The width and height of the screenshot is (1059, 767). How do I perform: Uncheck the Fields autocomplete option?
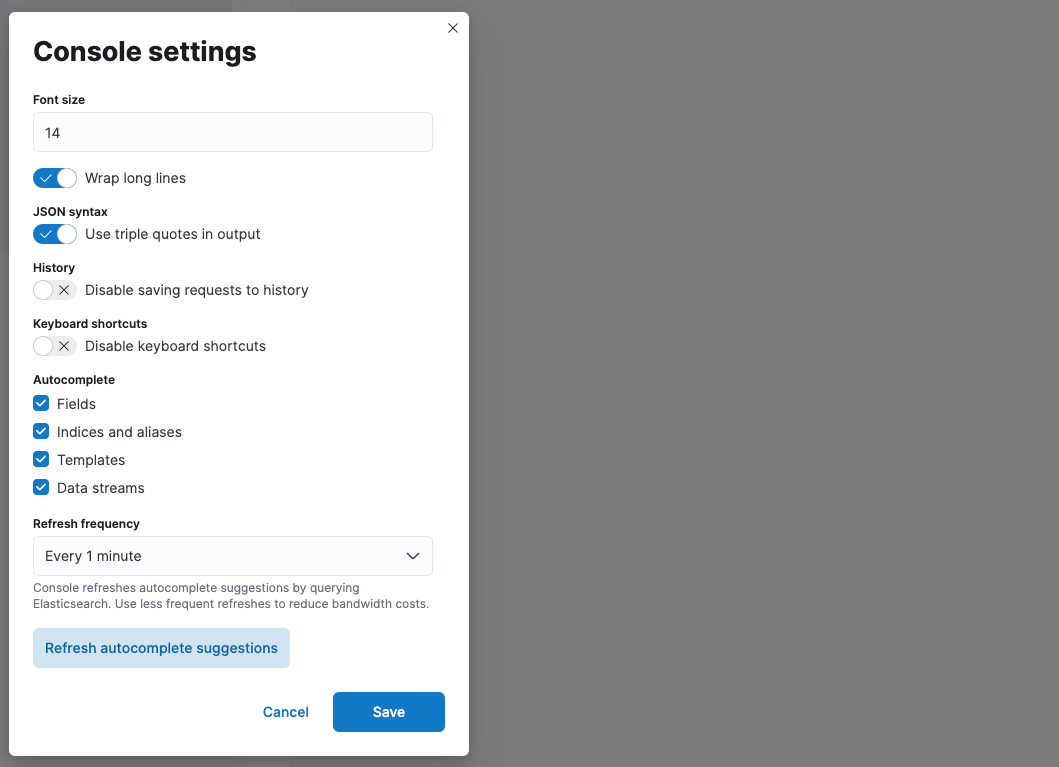coord(41,404)
